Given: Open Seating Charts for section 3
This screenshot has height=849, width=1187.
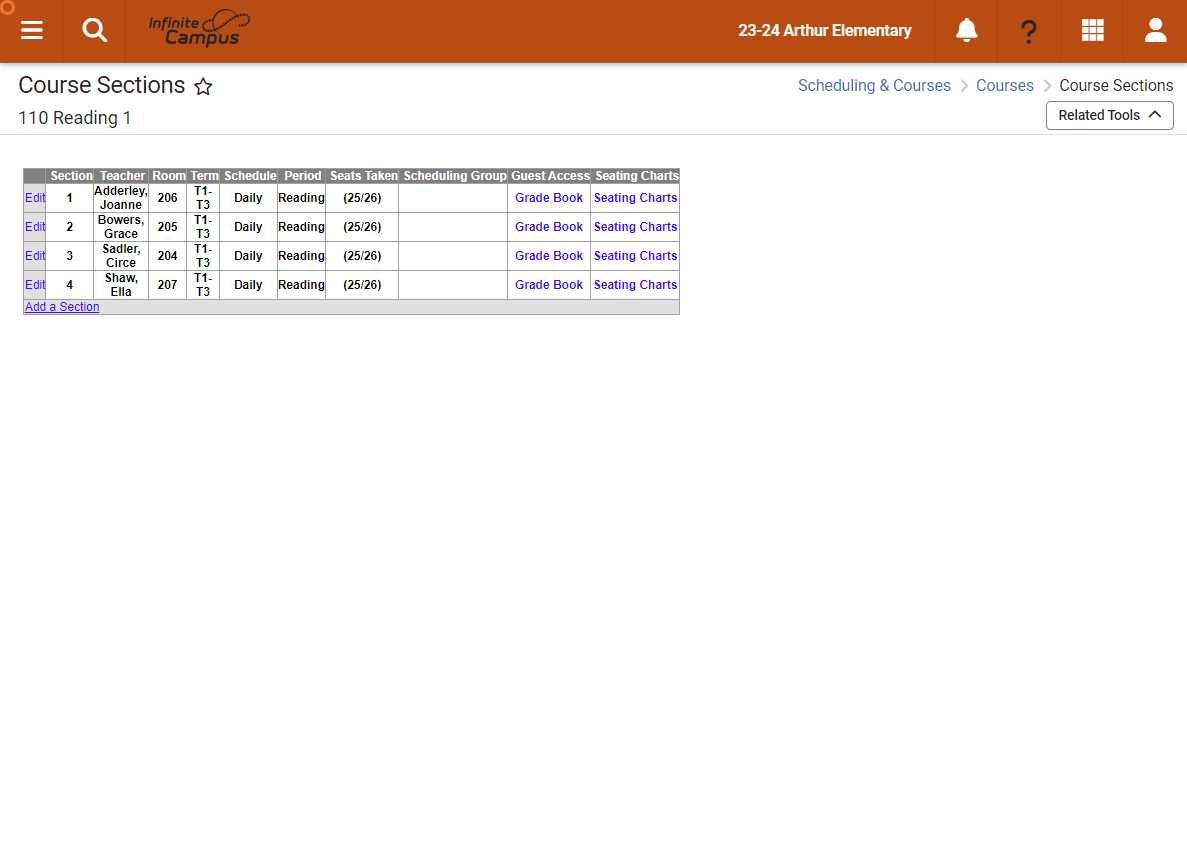Looking at the screenshot, I should (x=635, y=256).
